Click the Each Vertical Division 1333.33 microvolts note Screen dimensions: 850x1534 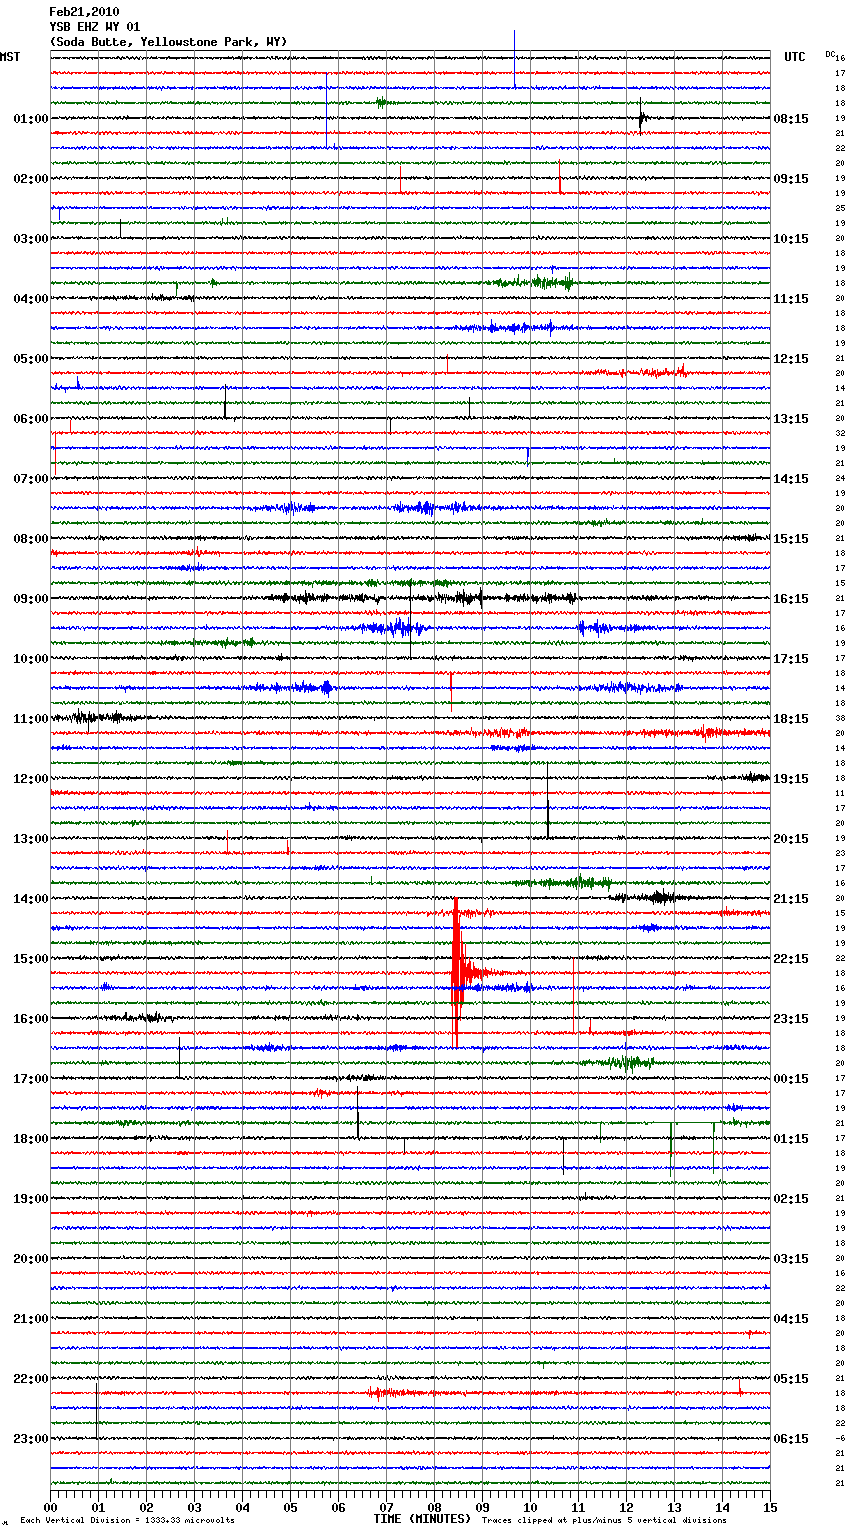(127, 1521)
